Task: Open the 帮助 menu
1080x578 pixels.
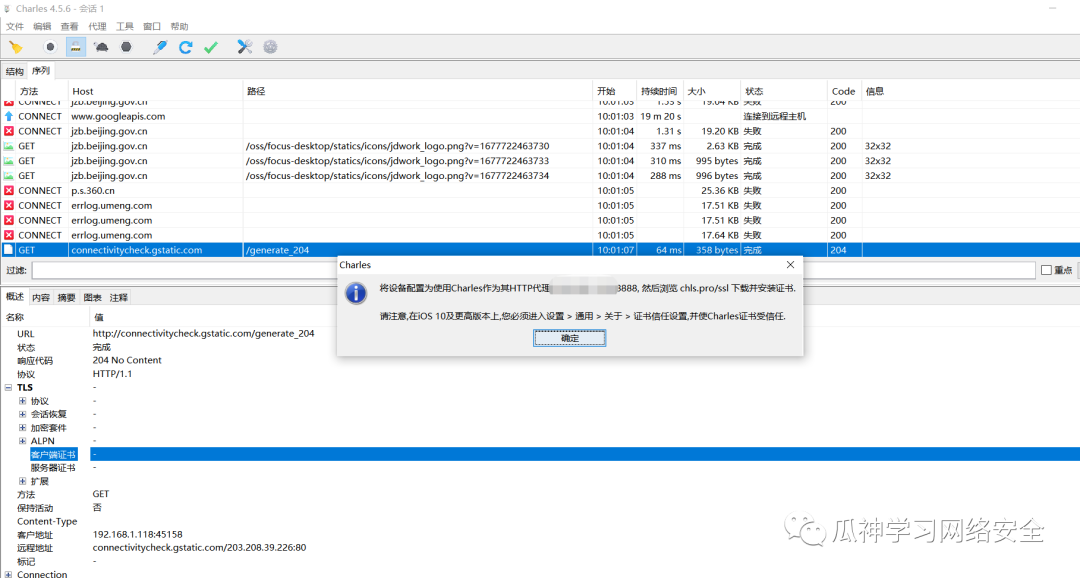Action: 179,26
